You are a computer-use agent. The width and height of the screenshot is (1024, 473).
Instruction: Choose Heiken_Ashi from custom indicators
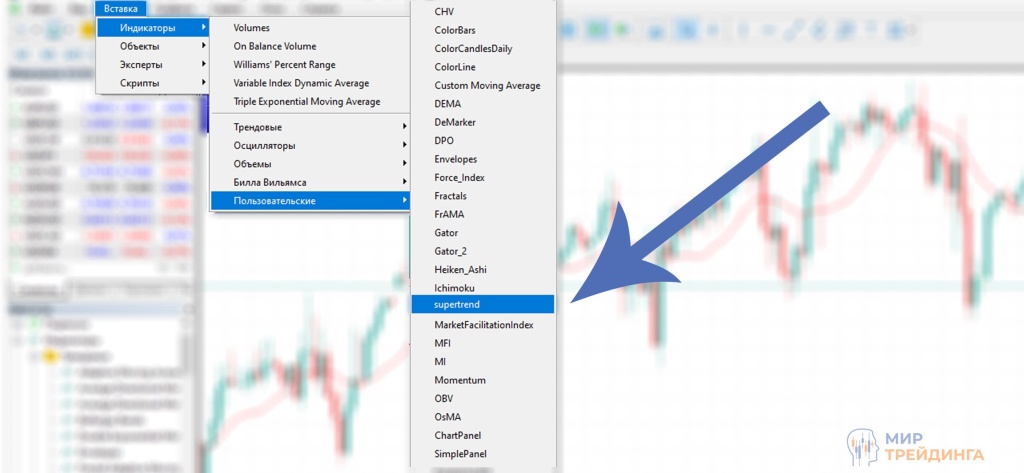coord(461,270)
